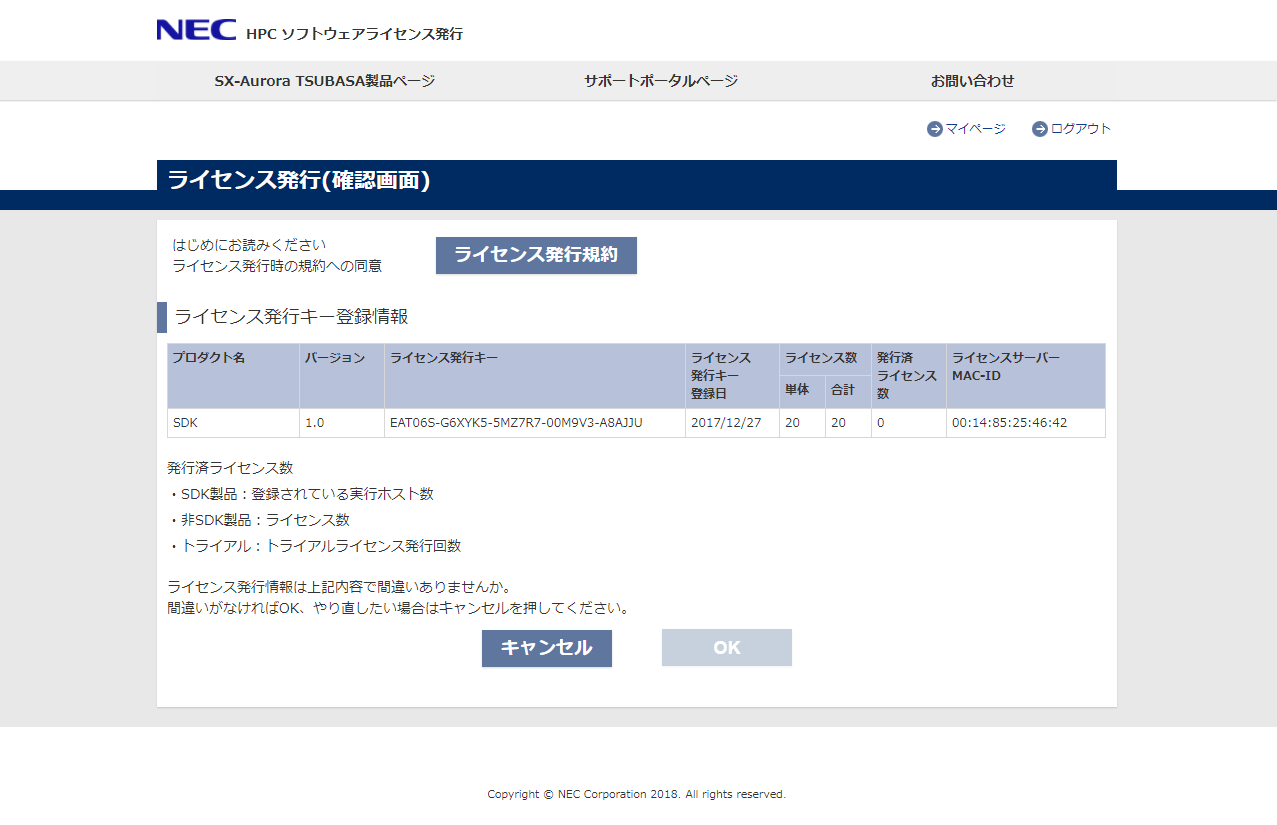
Task: Click the instruction line mentioning キャンセルを押してください
Action: [399, 608]
